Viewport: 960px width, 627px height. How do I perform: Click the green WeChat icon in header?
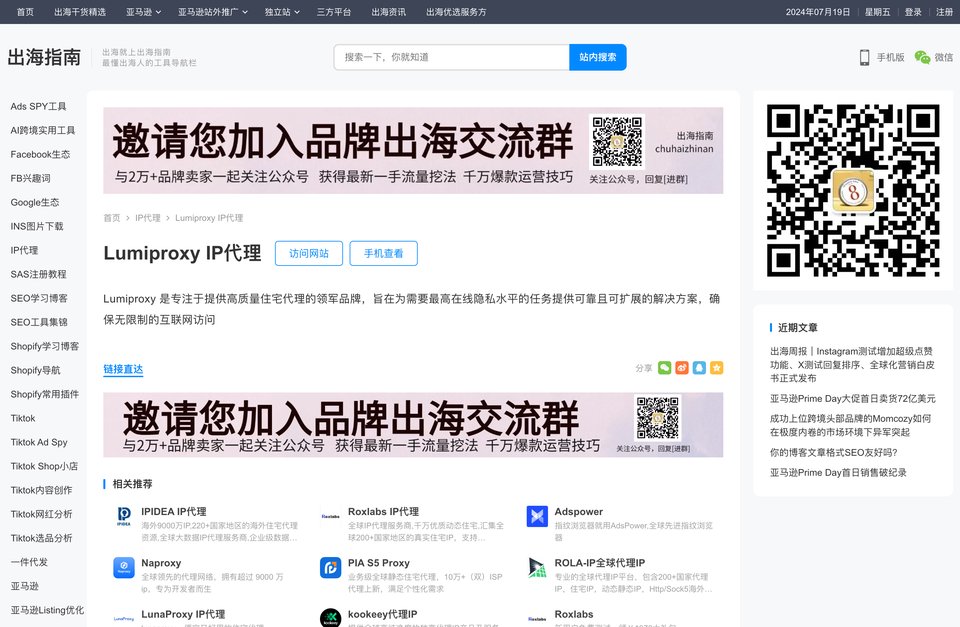tap(922, 57)
